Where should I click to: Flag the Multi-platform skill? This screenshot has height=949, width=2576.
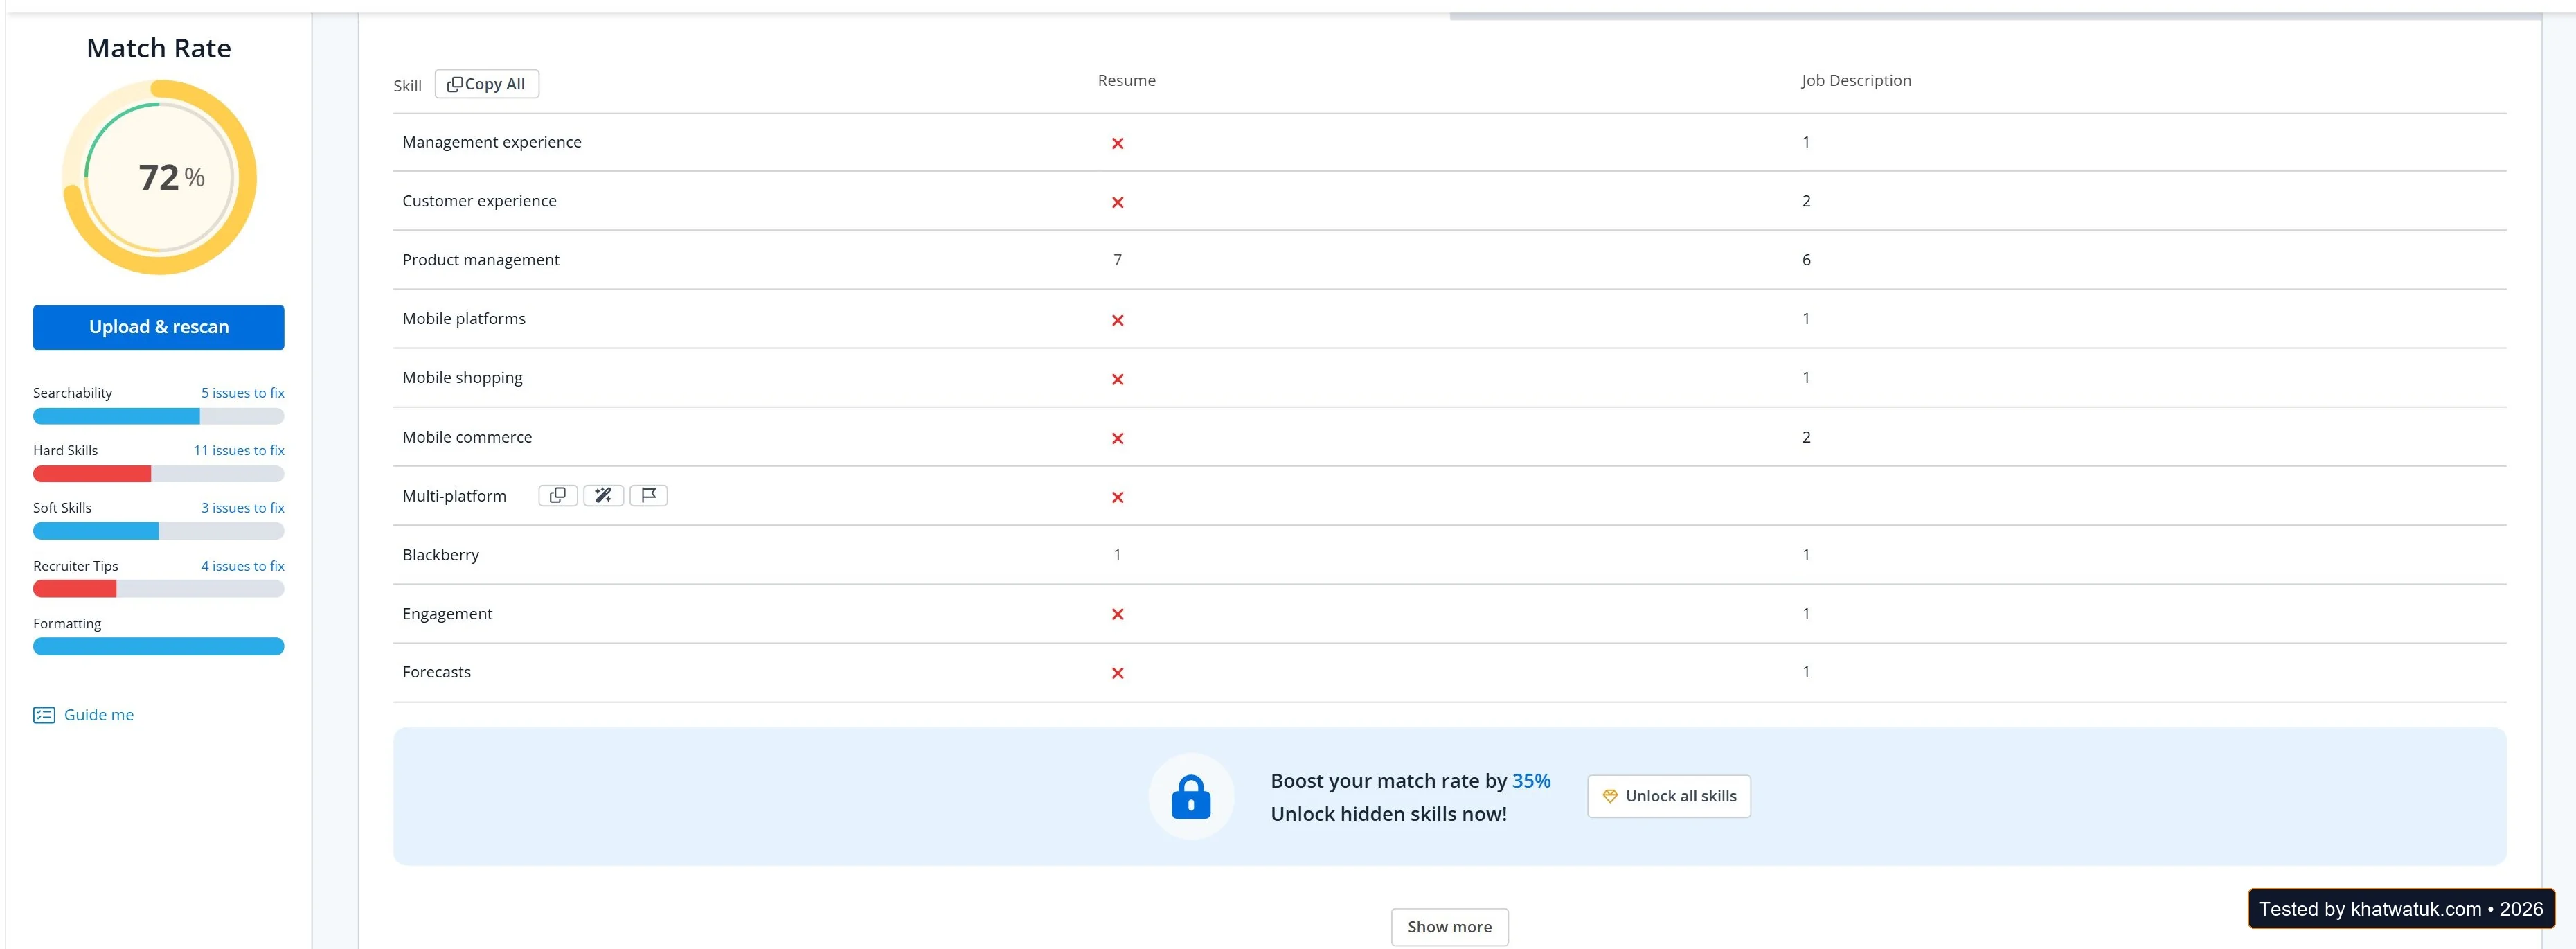click(648, 495)
